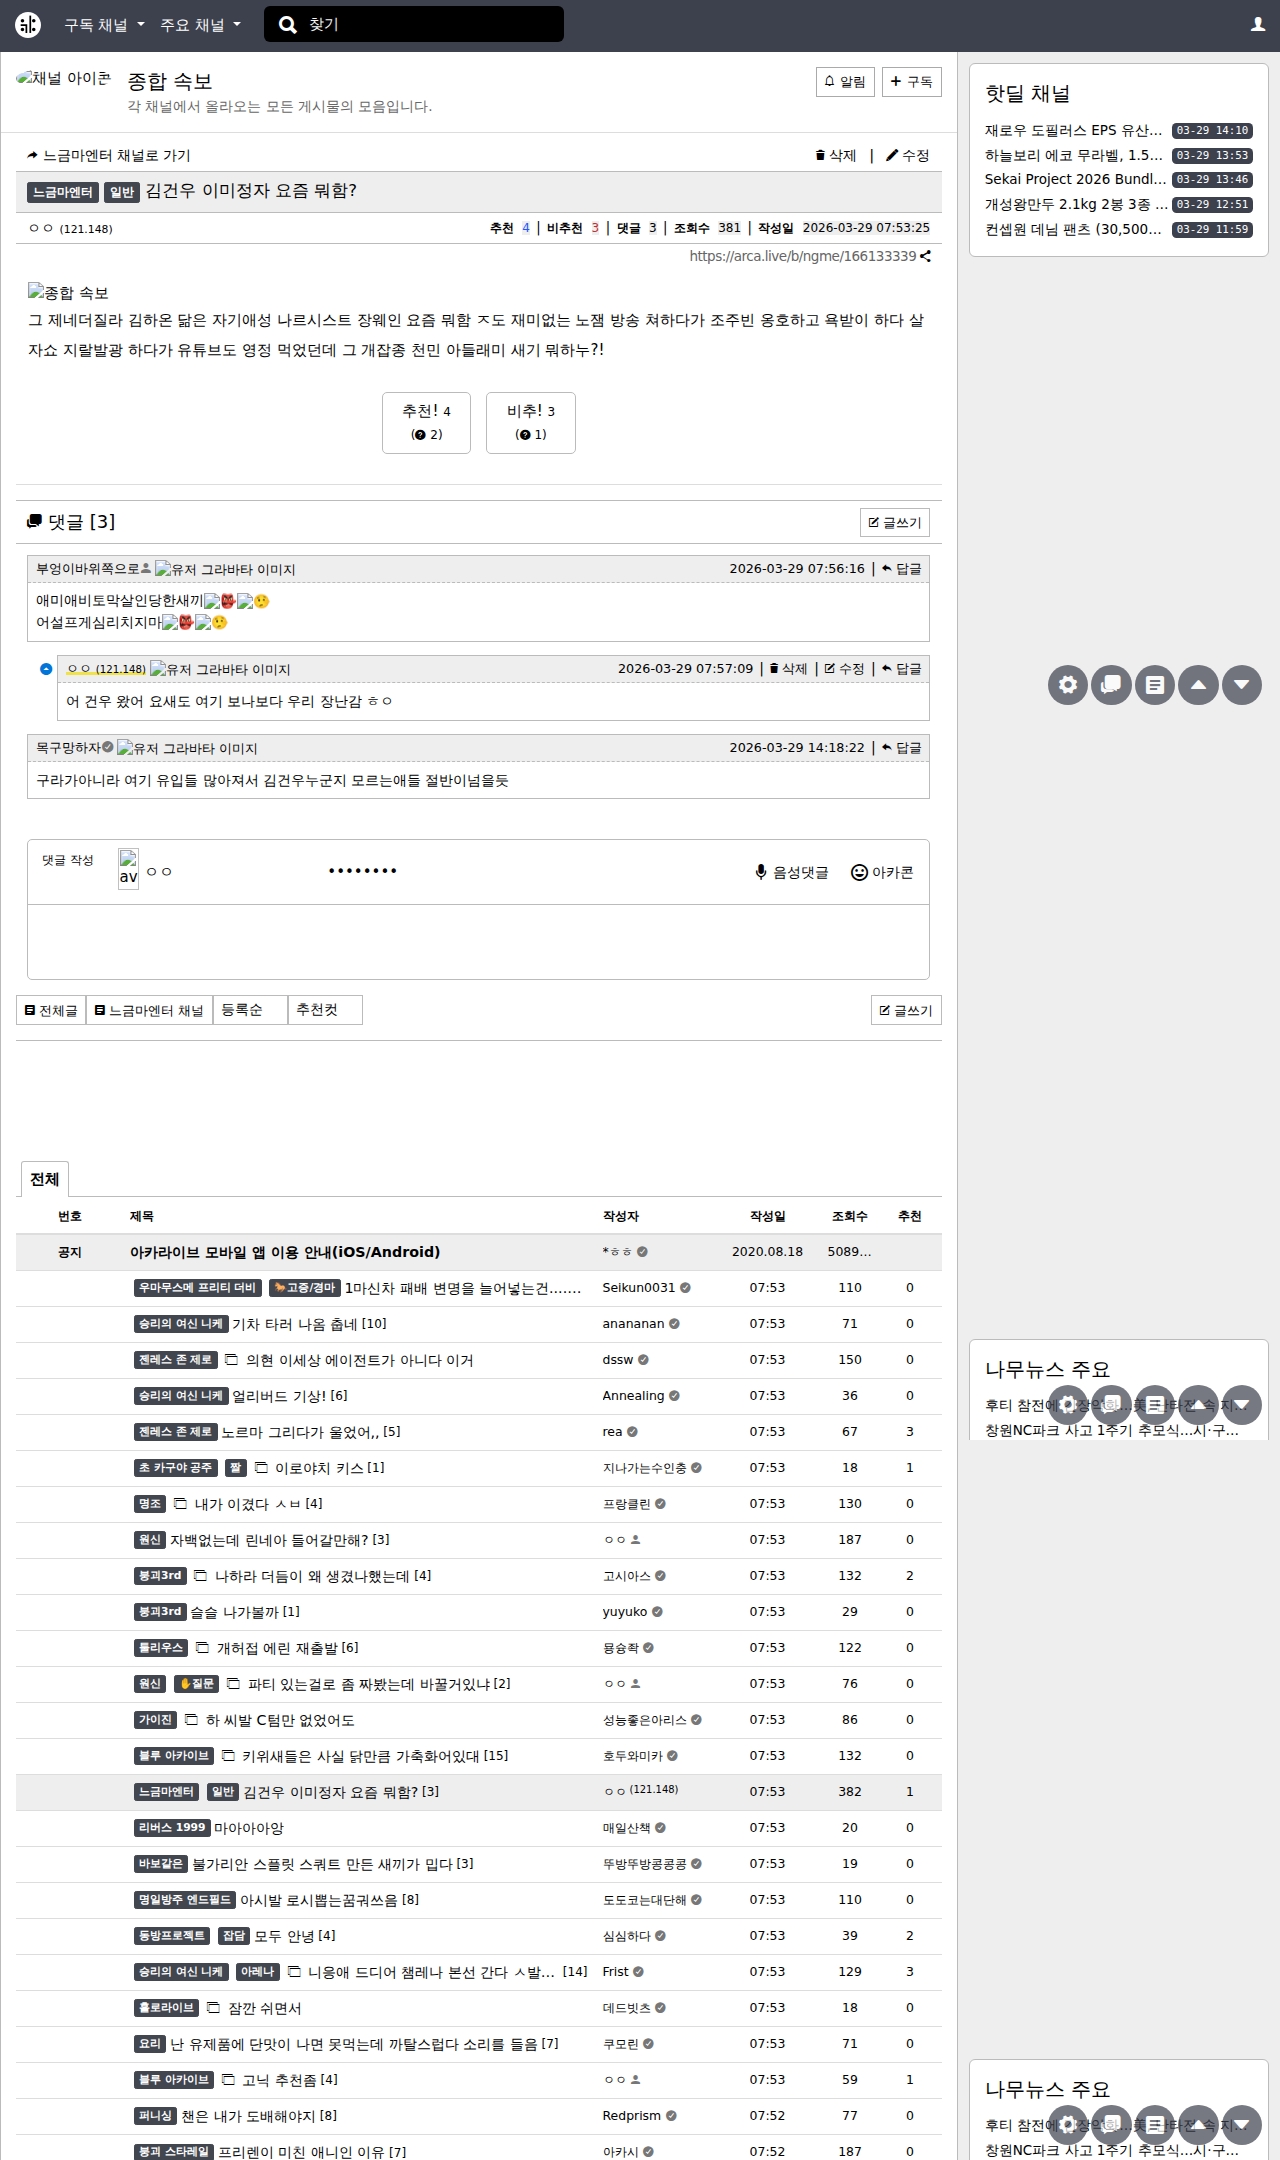Open hot deal 재로우 도필러스 EPS 유산균

pos(1074,131)
